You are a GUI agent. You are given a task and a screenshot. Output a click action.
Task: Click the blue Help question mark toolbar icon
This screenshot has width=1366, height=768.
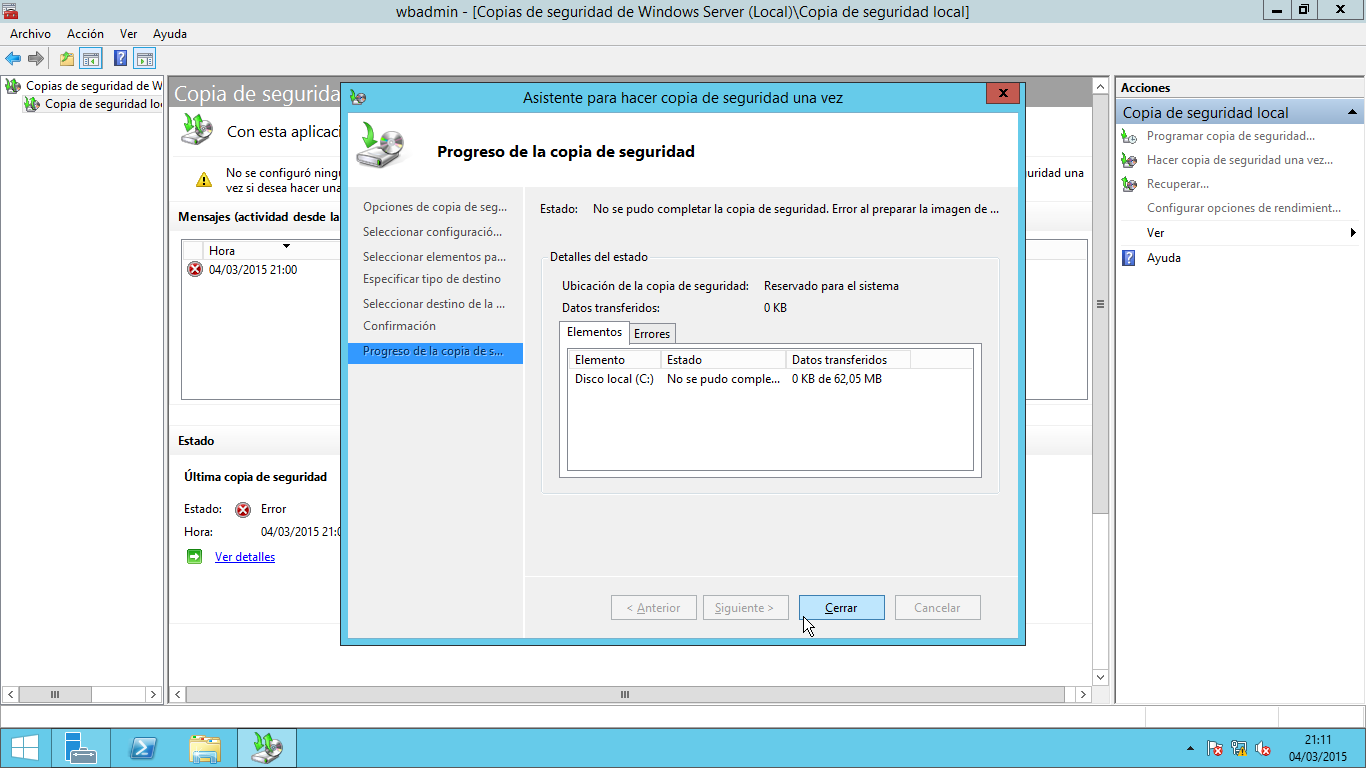(121, 58)
